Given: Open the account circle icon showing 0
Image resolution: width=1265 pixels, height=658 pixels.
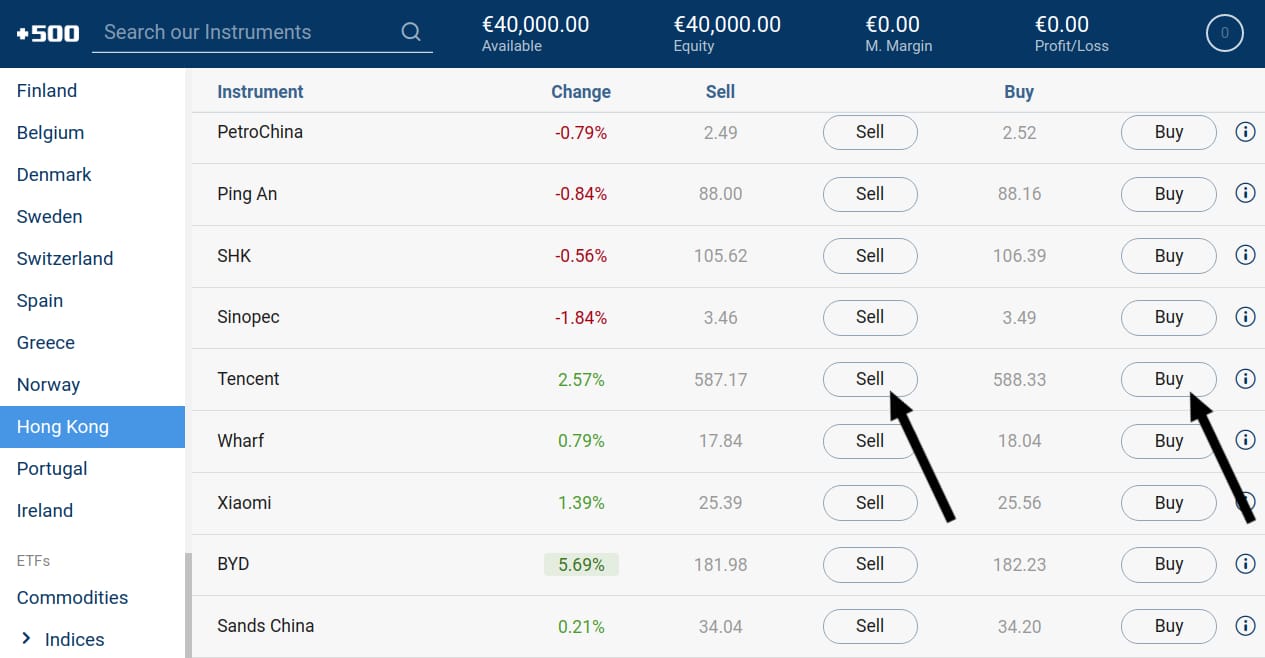Looking at the screenshot, I should point(1224,34).
